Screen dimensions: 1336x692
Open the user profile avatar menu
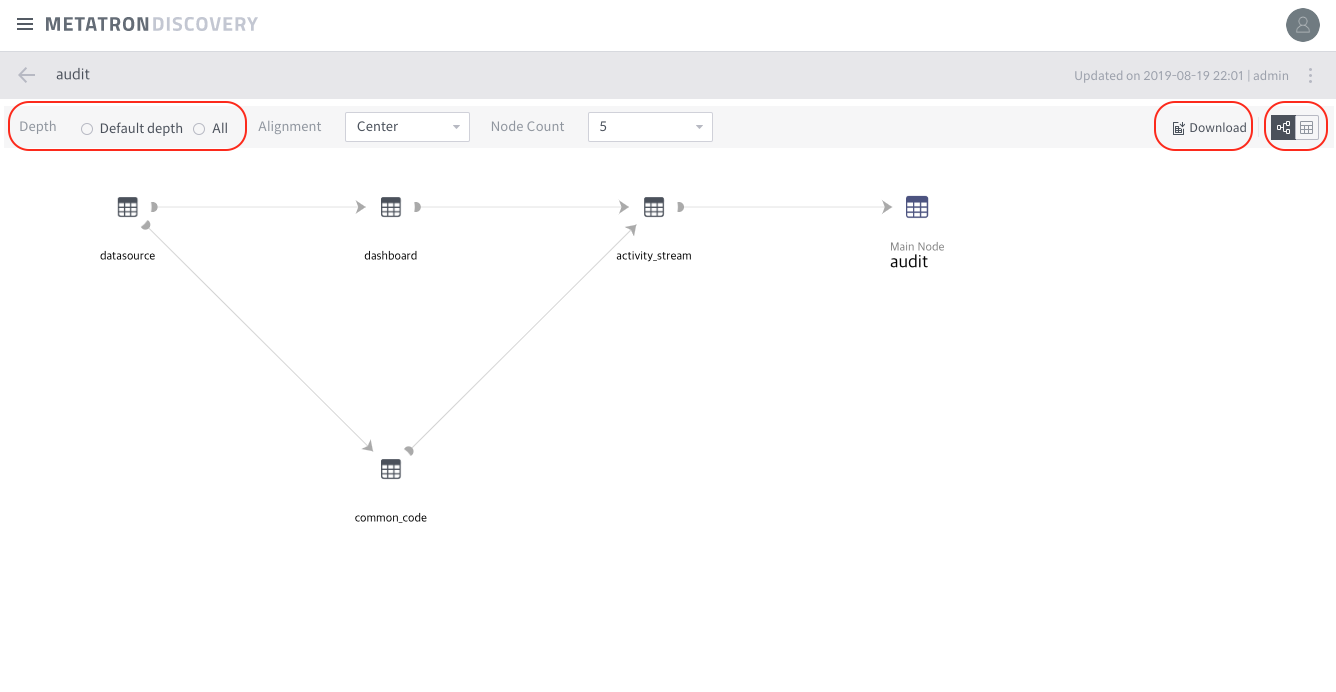point(1302,25)
